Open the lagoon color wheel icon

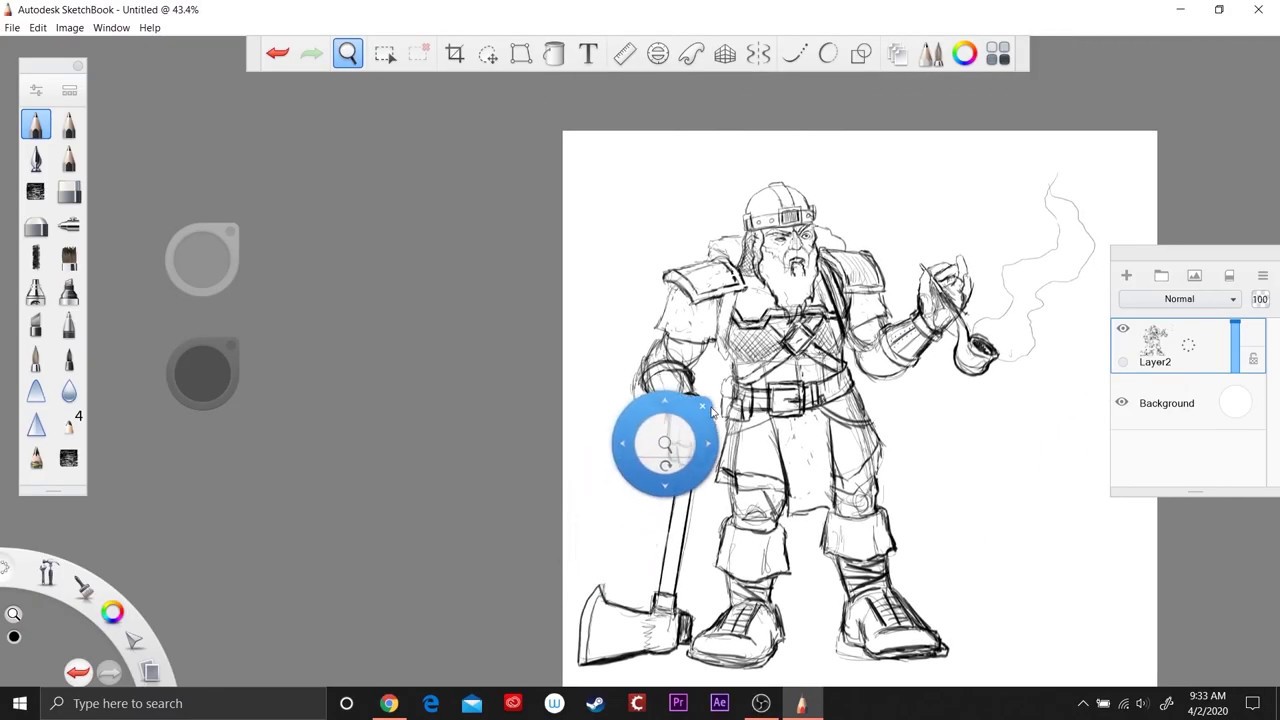click(112, 612)
